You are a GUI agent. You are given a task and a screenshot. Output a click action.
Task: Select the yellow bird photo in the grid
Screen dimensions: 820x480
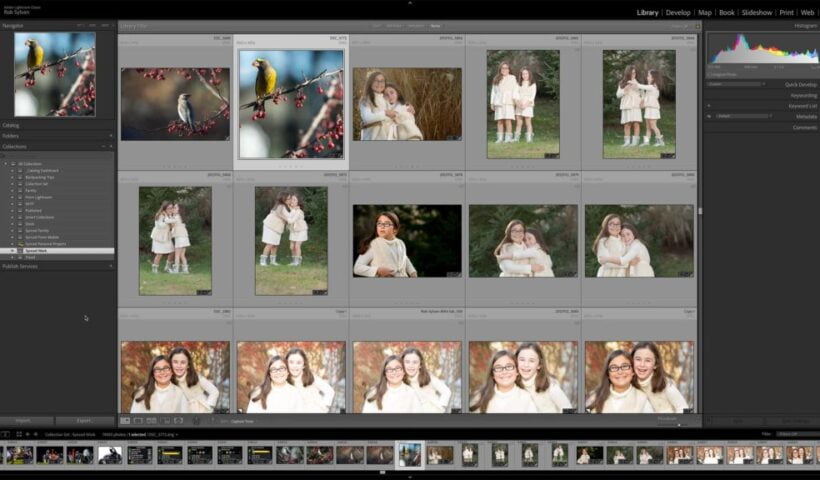click(x=291, y=103)
